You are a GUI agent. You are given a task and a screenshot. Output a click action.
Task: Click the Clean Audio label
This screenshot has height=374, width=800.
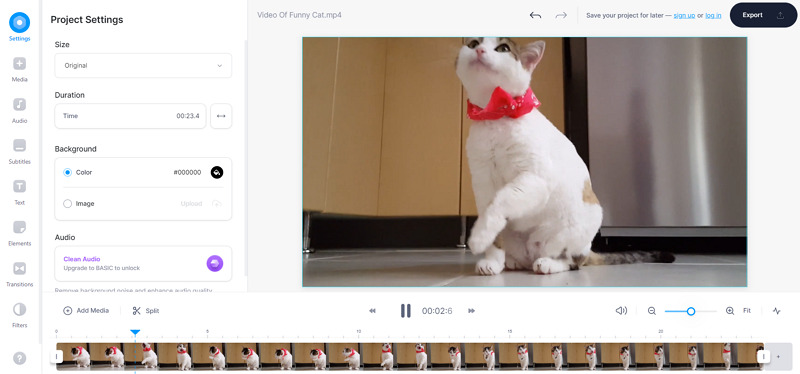[x=82, y=259]
